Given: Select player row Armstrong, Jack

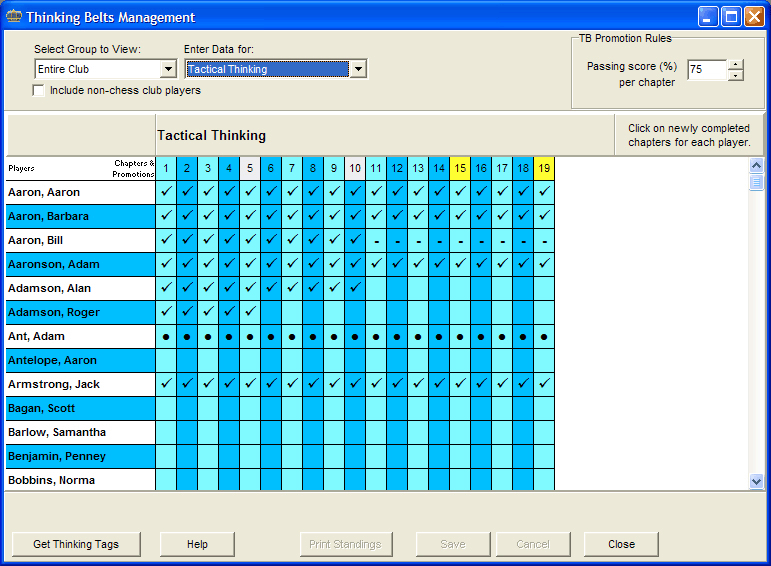Looking at the screenshot, I should 81,384.
